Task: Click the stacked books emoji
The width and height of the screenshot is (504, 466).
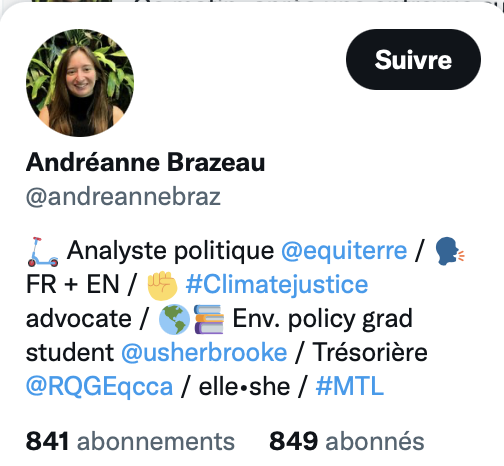Action: point(209,319)
